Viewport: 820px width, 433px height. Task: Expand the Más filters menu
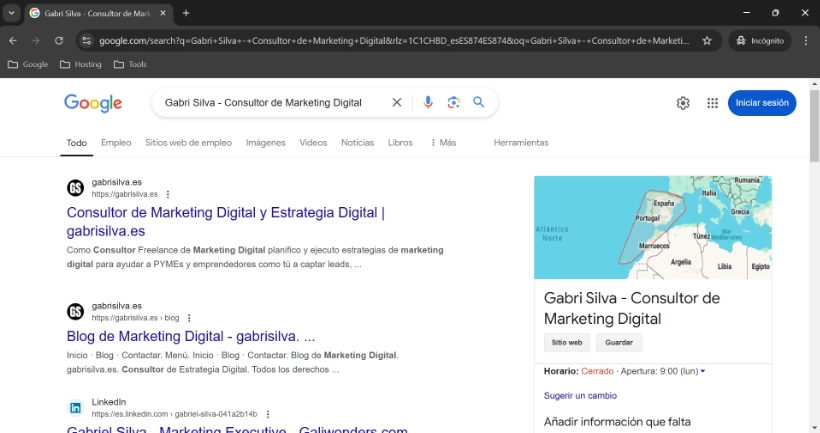pos(443,143)
